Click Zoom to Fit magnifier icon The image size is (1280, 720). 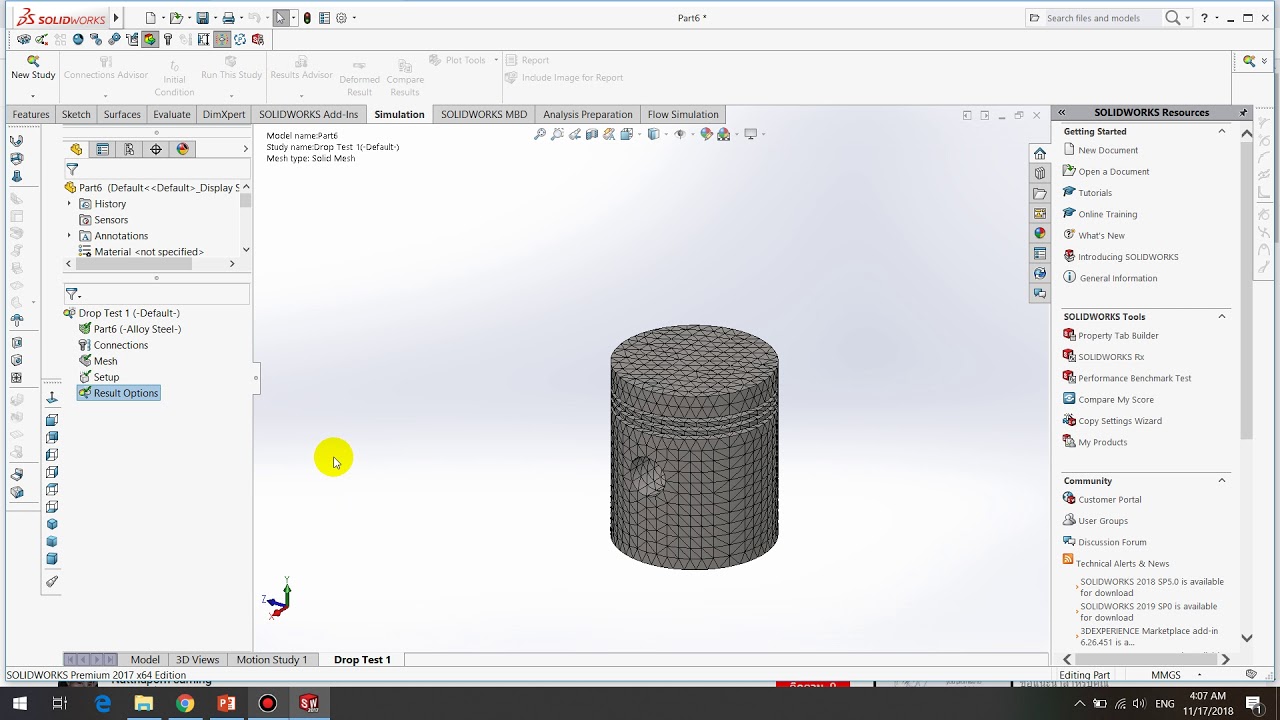click(540, 134)
